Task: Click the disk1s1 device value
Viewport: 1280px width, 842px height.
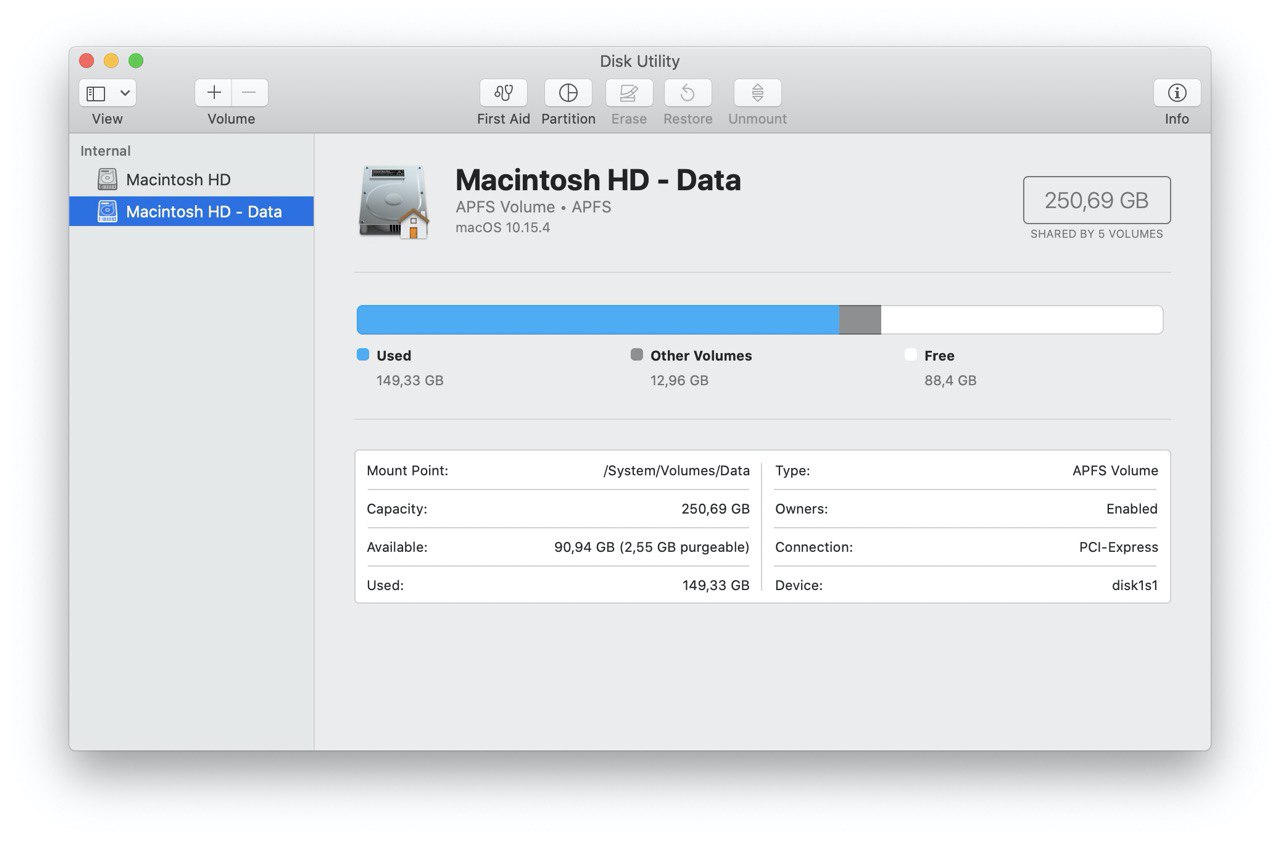Action: pos(1135,585)
